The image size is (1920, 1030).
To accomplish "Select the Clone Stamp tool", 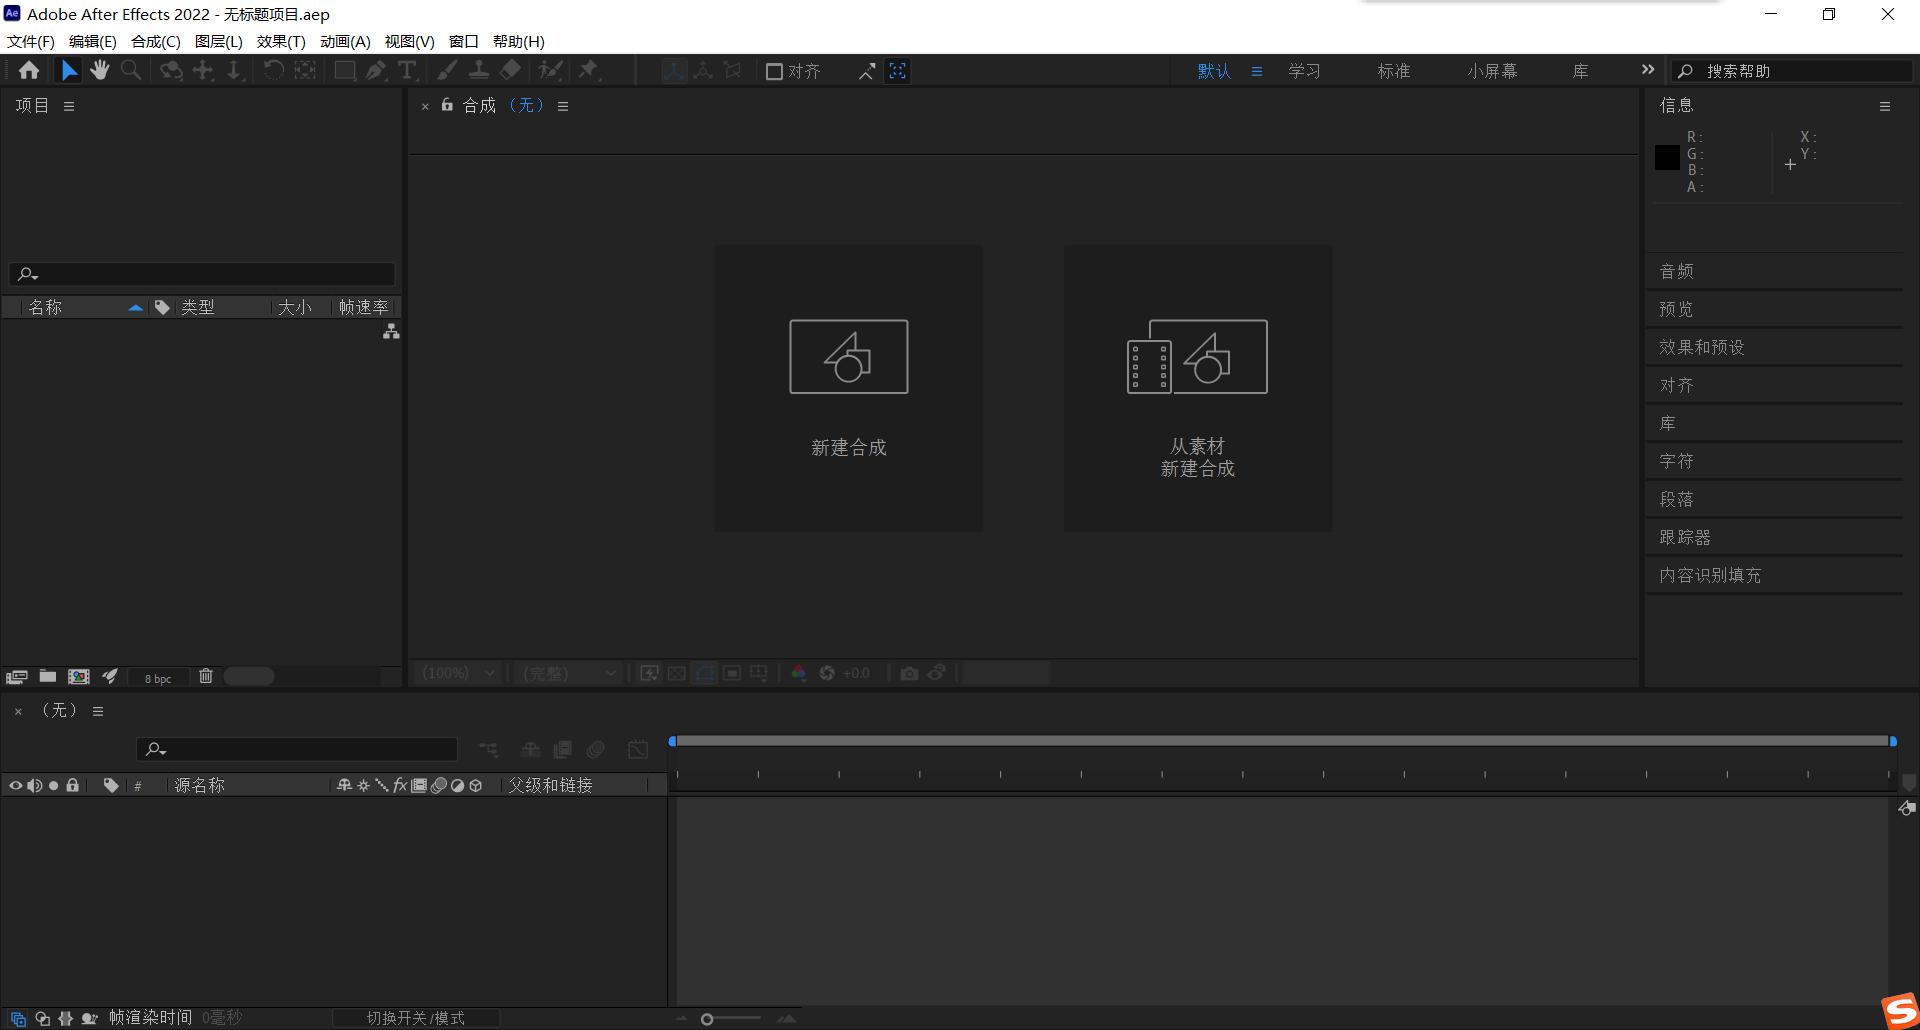I will click(x=479, y=70).
